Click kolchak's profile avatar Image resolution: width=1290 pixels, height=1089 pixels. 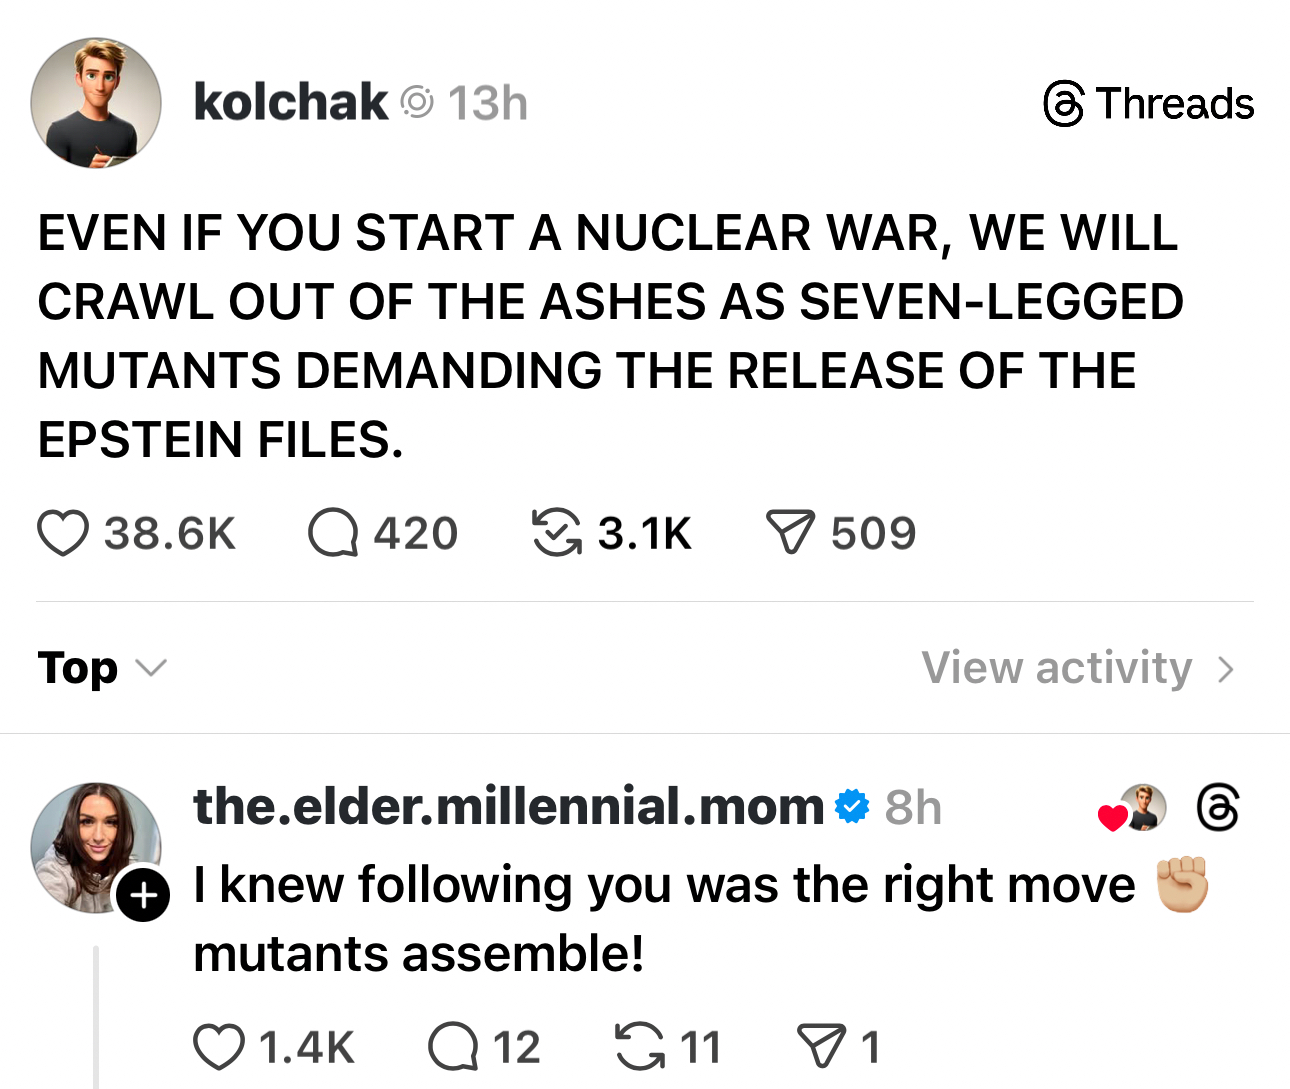(96, 103)
